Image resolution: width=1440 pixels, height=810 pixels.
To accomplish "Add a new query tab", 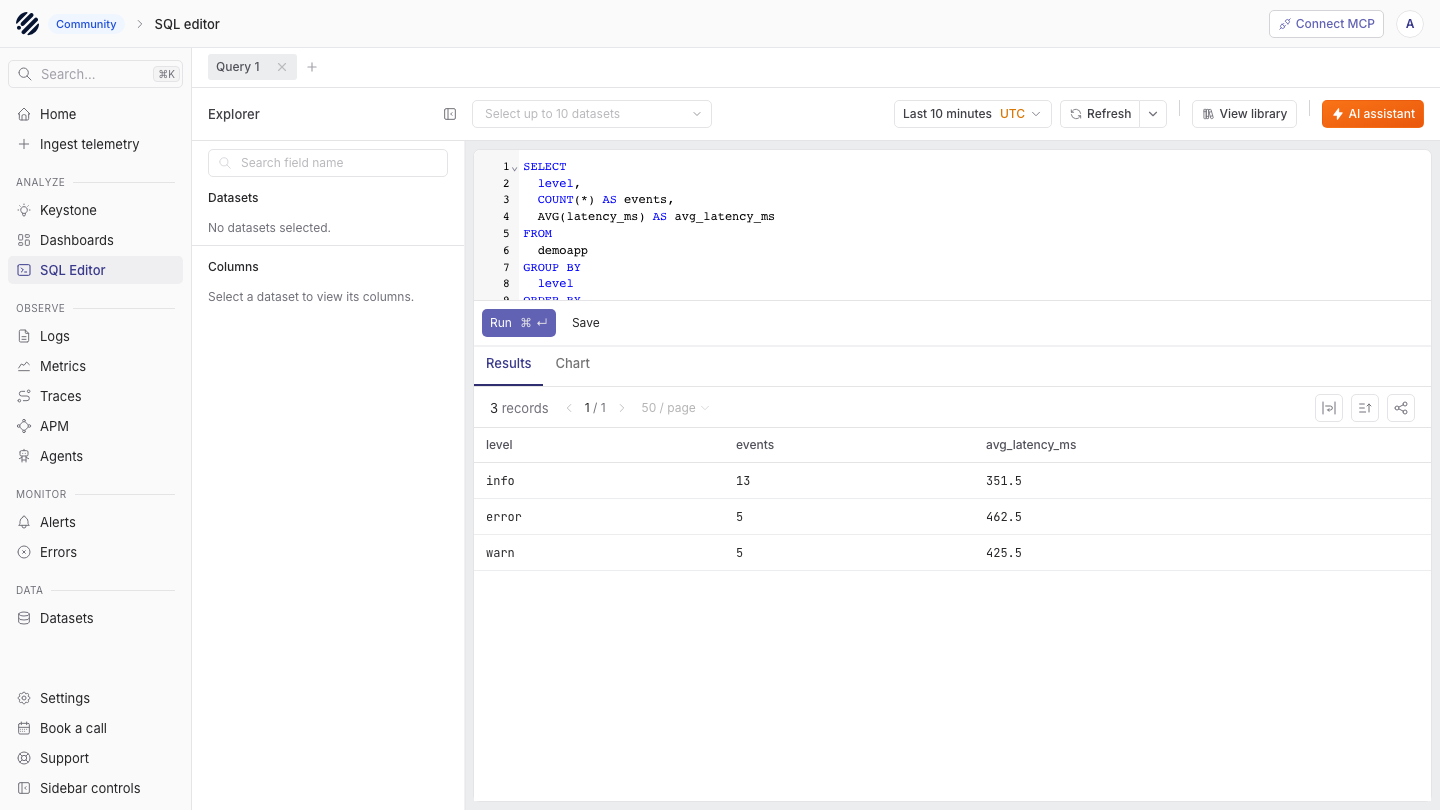I will tap(312, 67).
